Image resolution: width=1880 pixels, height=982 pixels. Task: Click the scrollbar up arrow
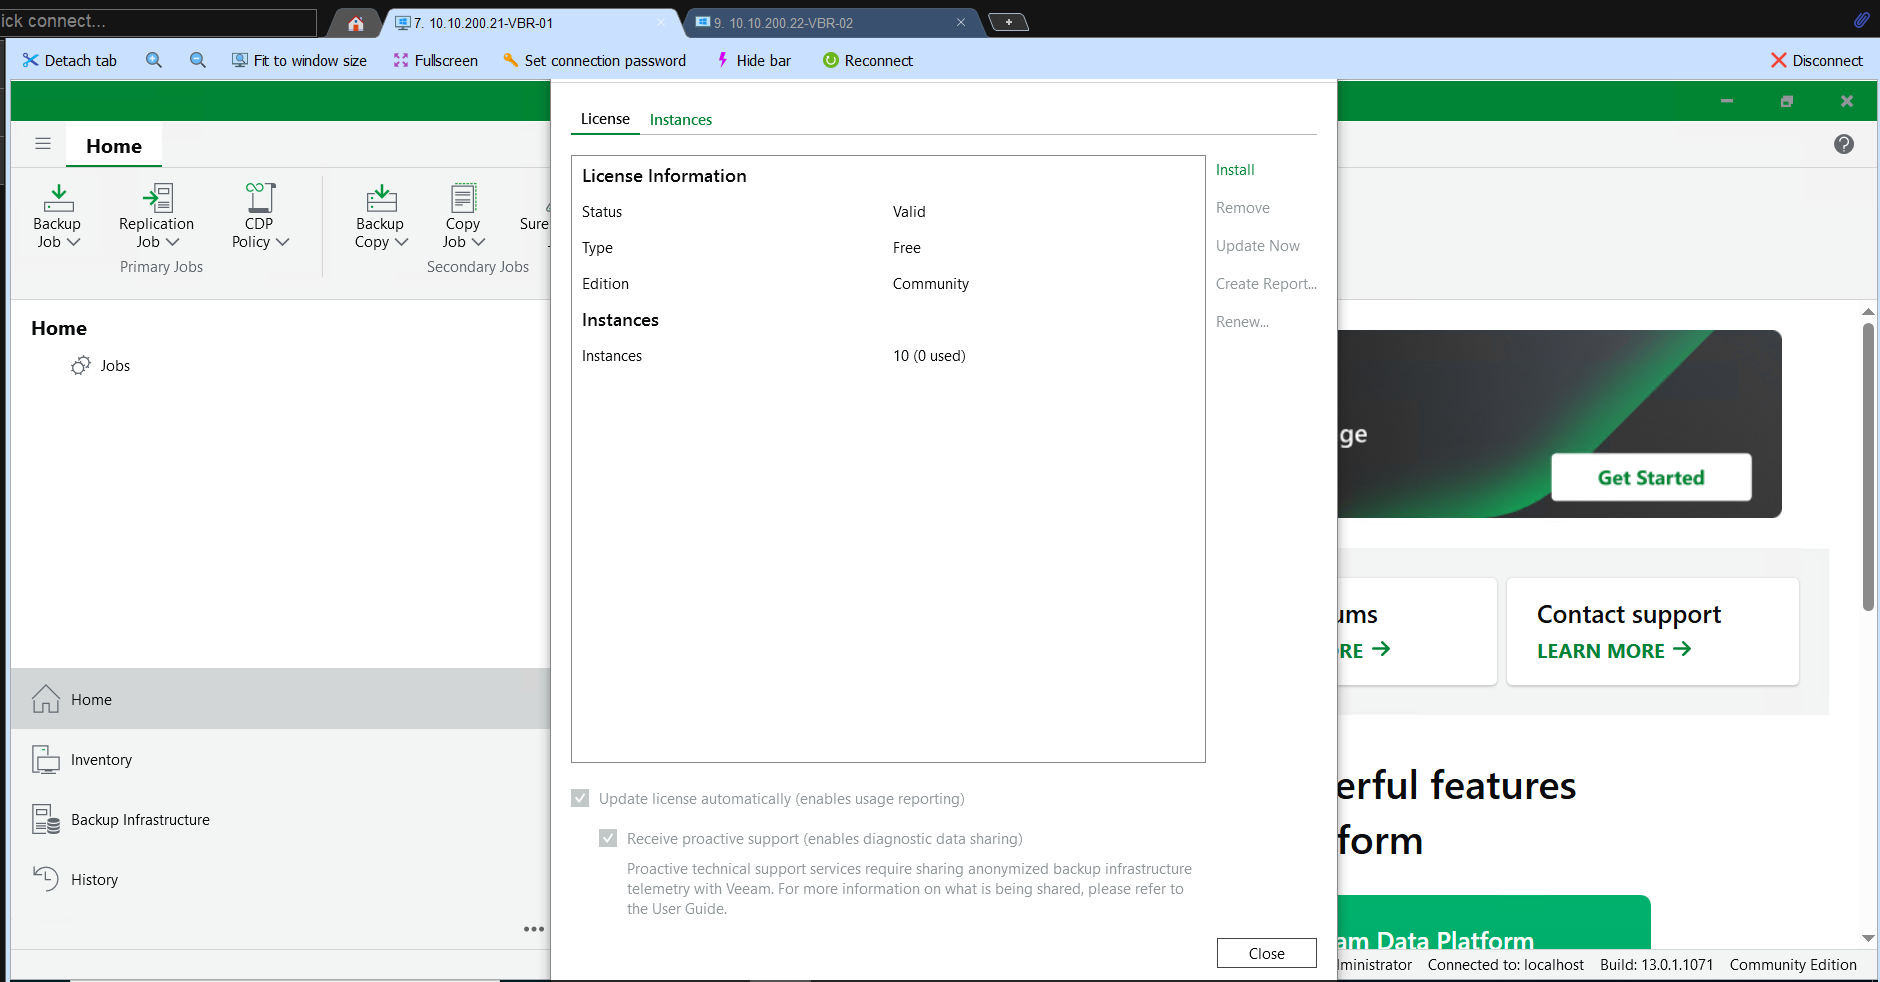(x=1868, y=312)
